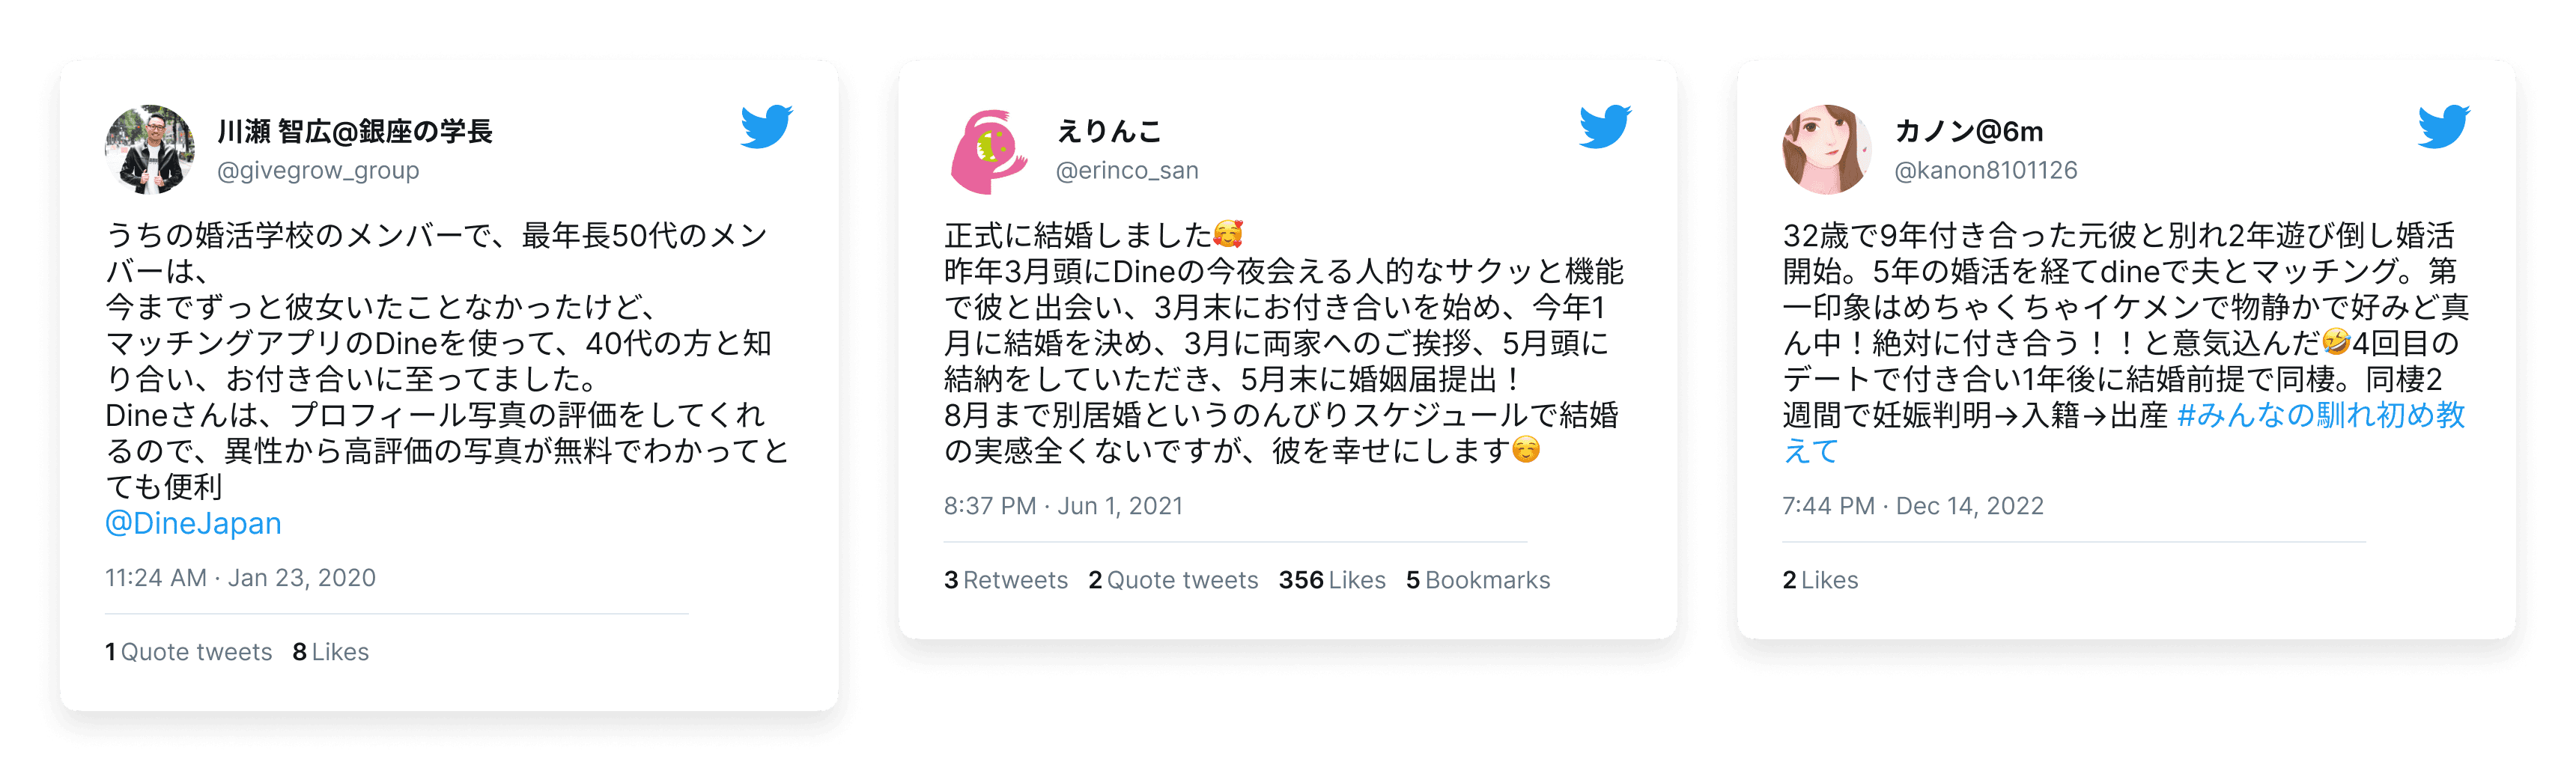Click the display name 川瀬 智広@銀座の学長
Image resolution: width=2576 pixels, height=771 pixels.
[x=355, y=131]
